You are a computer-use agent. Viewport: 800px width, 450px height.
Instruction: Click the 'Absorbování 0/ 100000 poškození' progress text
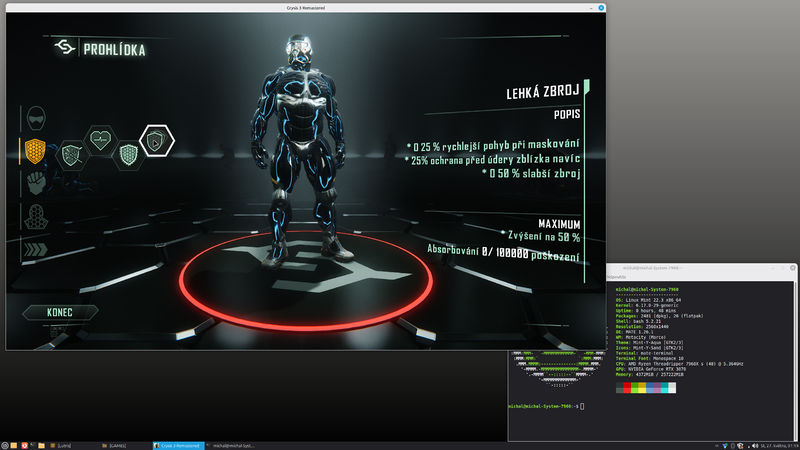[503, 252]
